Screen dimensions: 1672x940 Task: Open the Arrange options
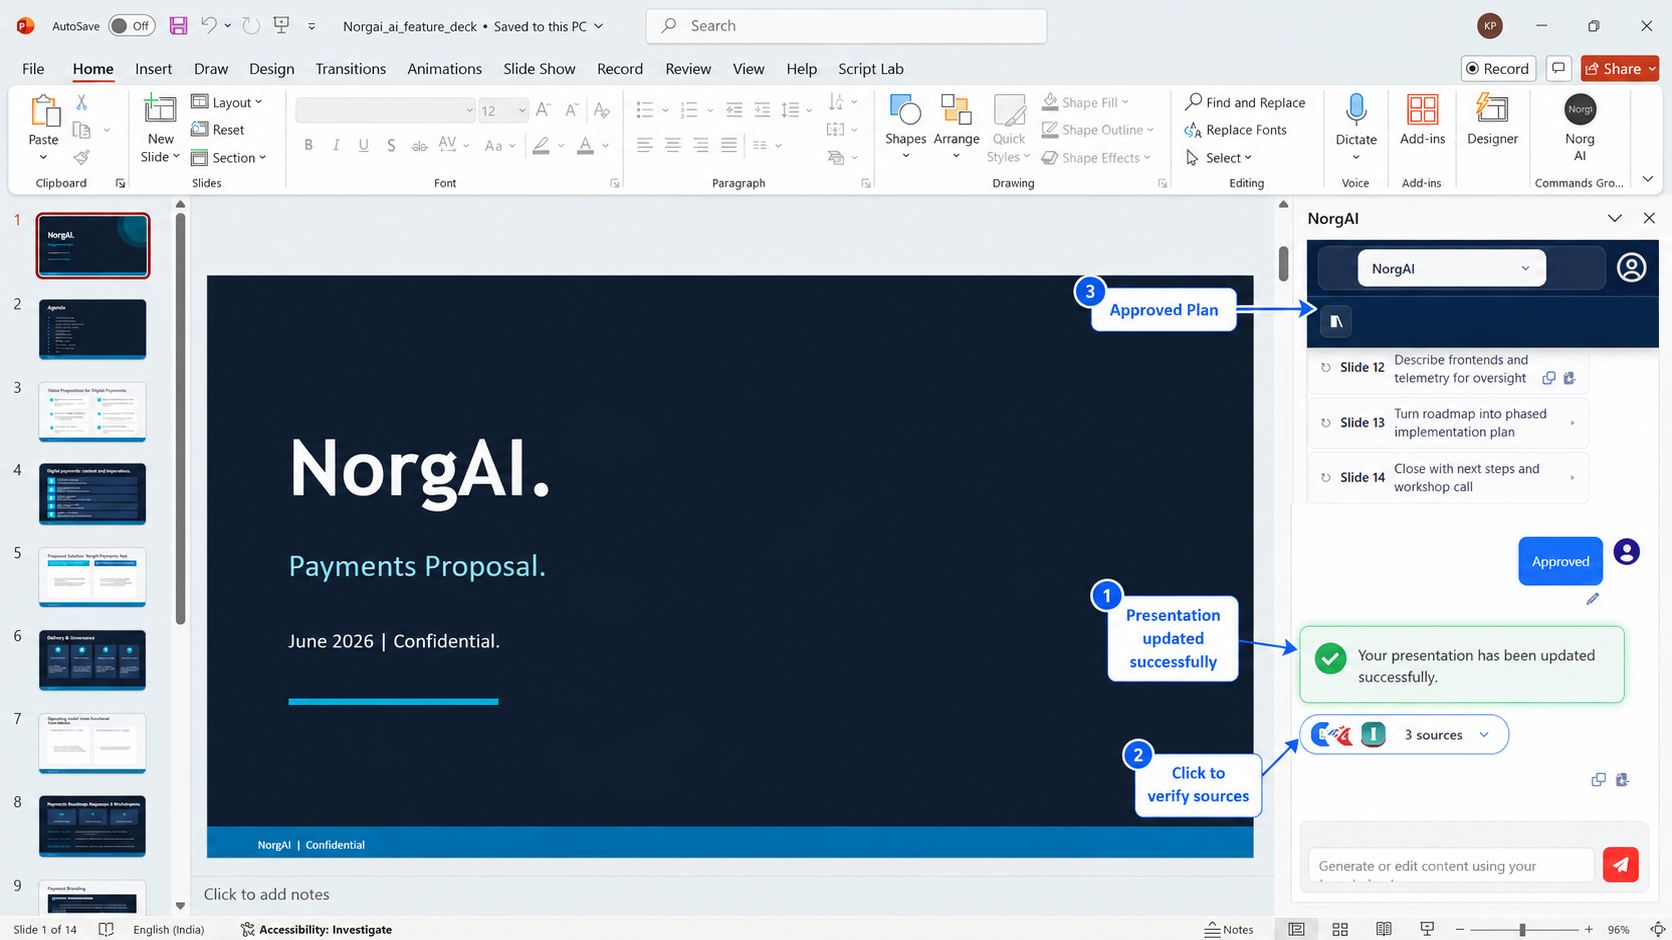coord(956,127)
